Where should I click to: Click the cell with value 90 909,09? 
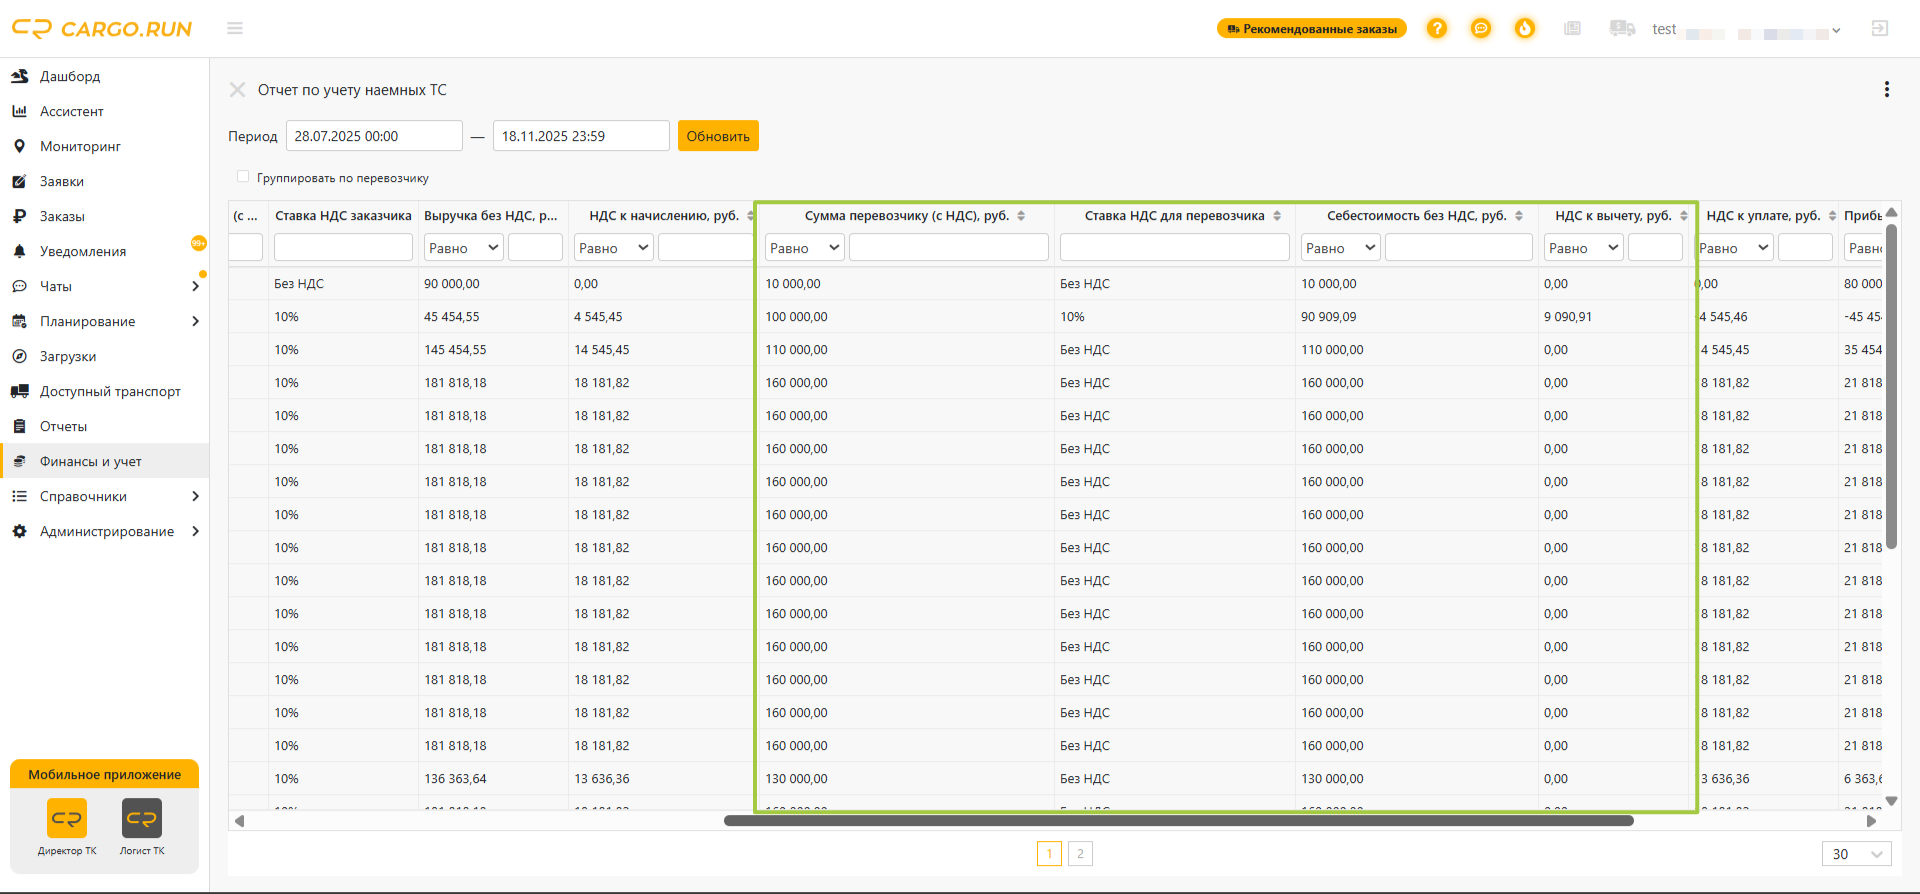pos(1416,317)
